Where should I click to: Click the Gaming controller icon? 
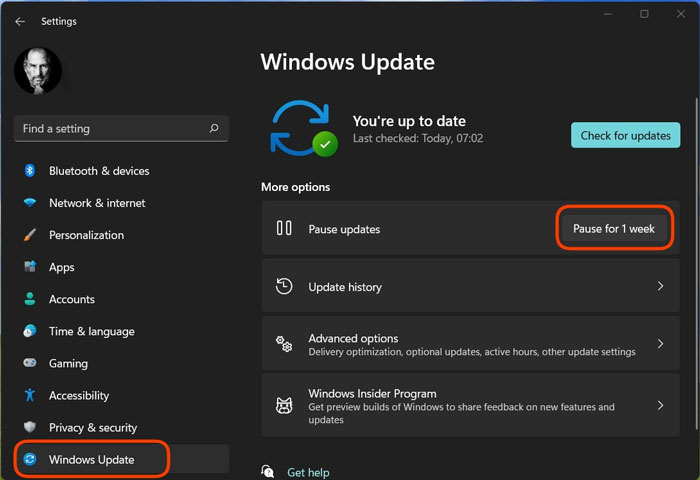pos(30,363)
